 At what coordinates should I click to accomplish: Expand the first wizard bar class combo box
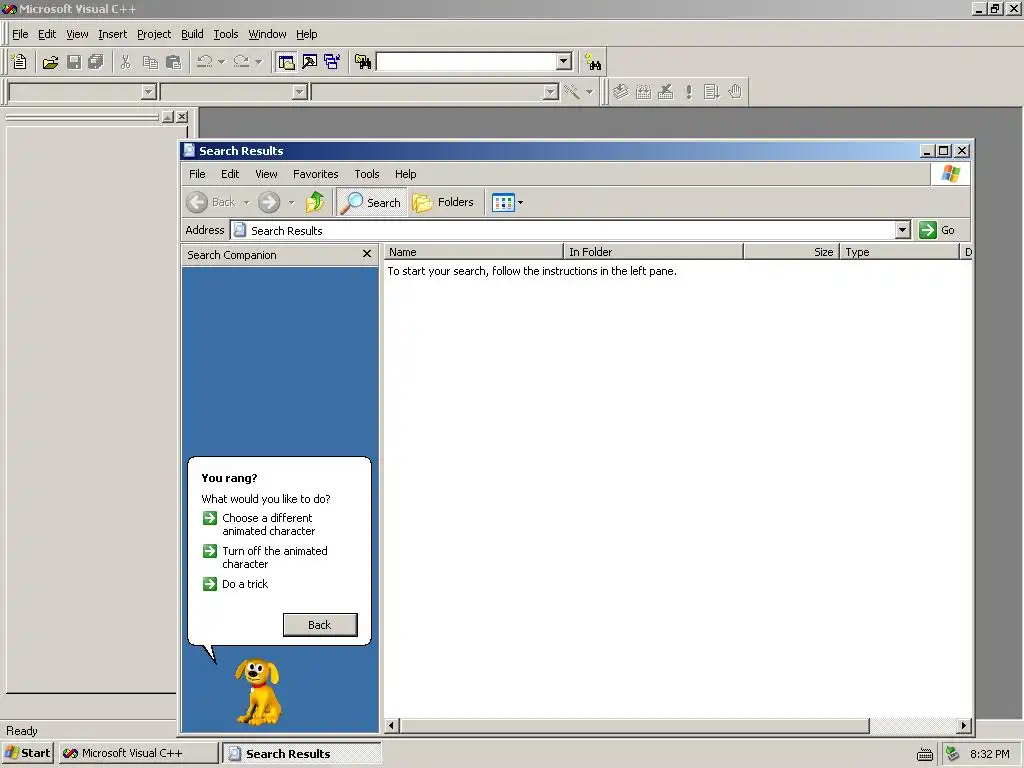click(x=149, y=92)
